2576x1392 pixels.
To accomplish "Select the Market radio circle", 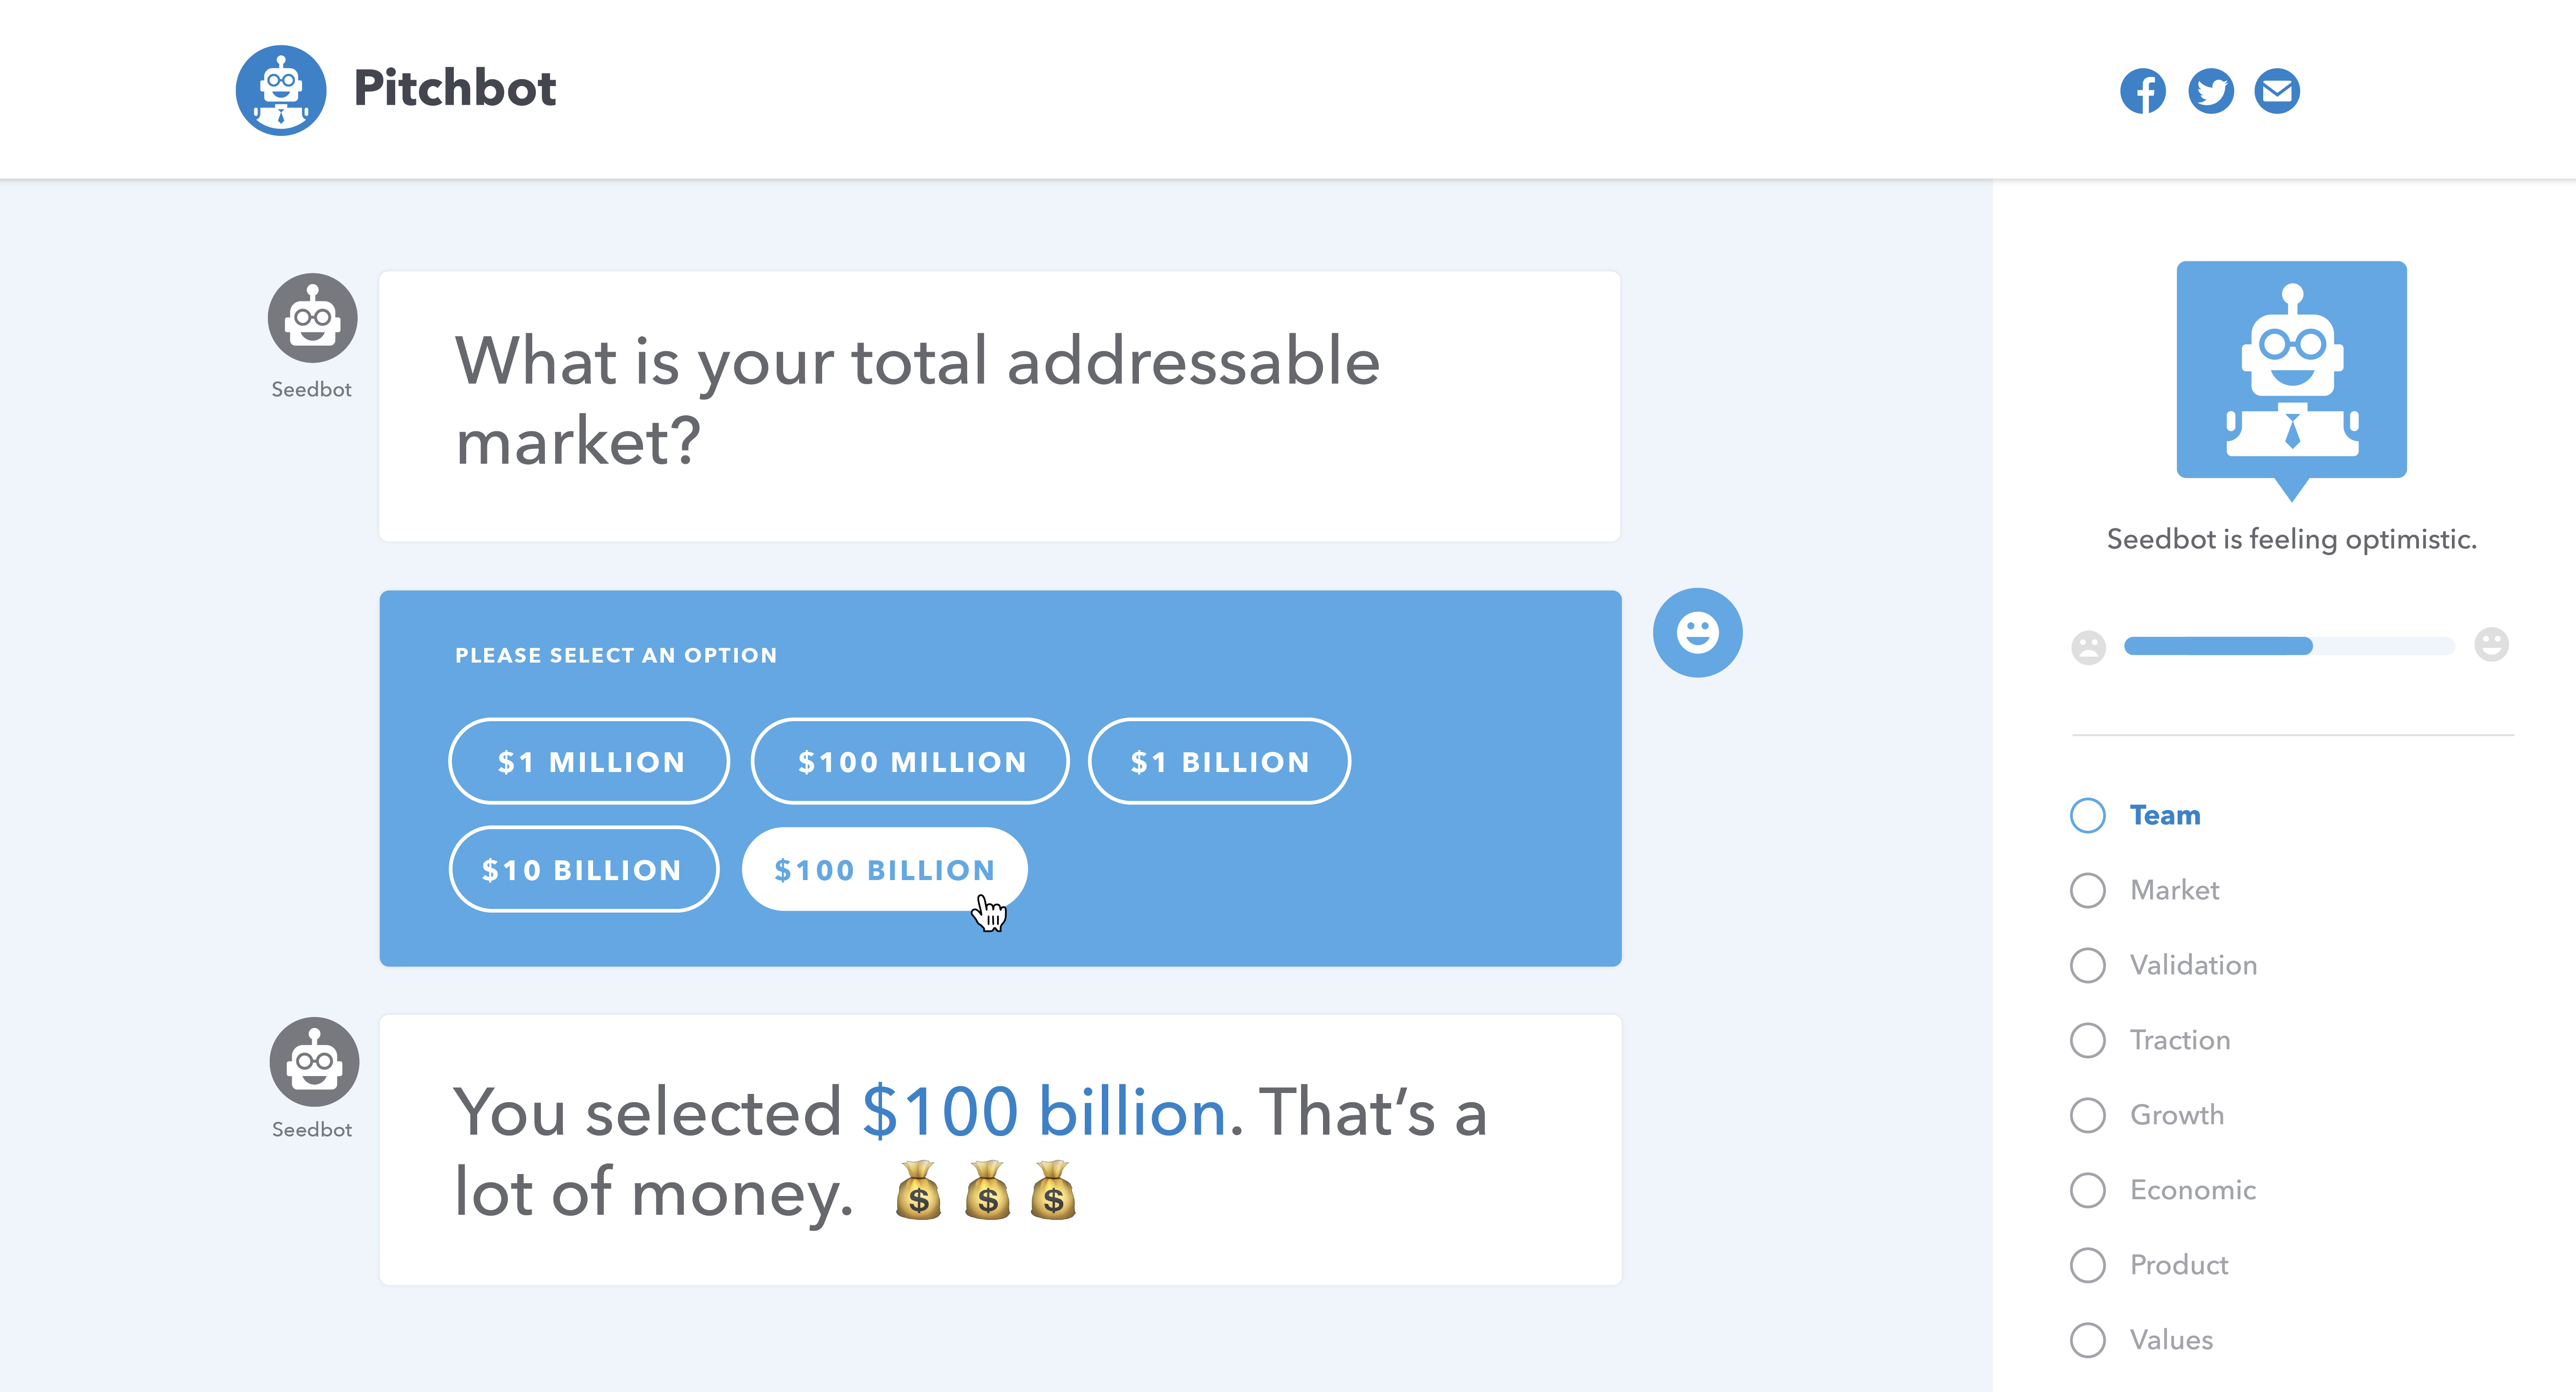I will [2087, 890].
